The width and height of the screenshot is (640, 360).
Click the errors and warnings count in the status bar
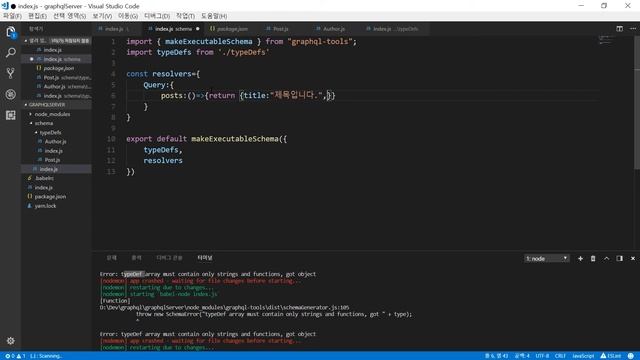pyautogui.click(x=15, y=356)
